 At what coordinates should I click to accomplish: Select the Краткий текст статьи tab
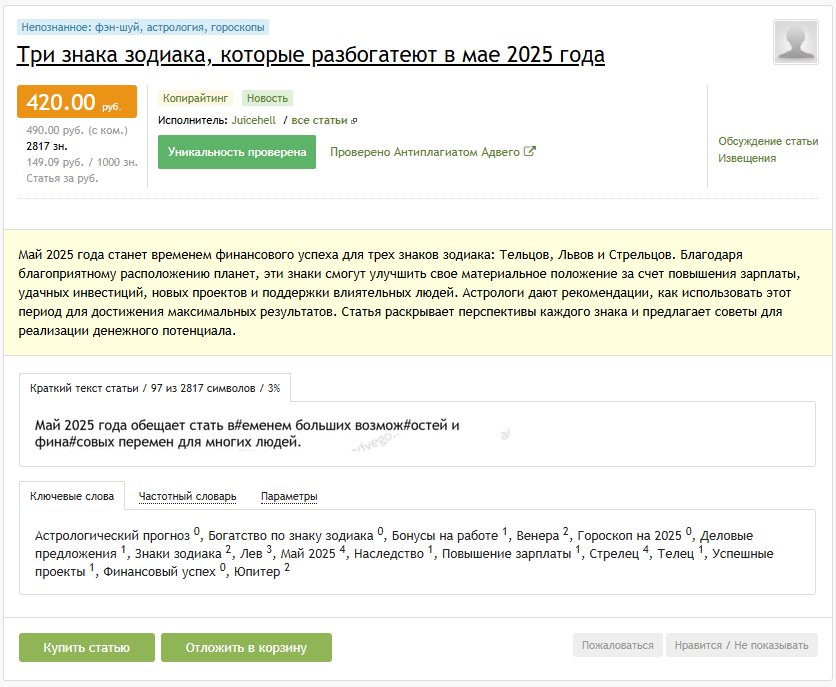point(155,388)
